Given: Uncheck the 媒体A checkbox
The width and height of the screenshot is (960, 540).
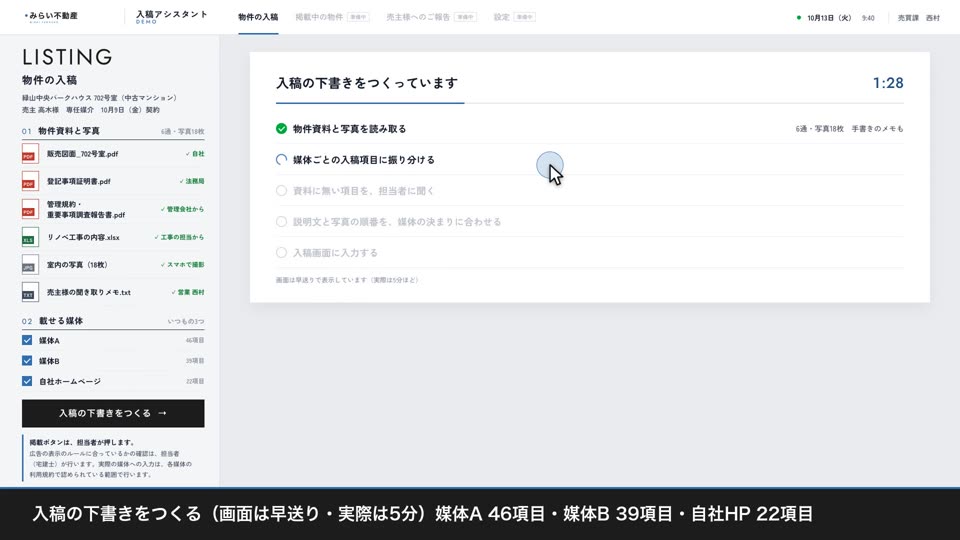Looking at the screenshot, I should 27,340.
